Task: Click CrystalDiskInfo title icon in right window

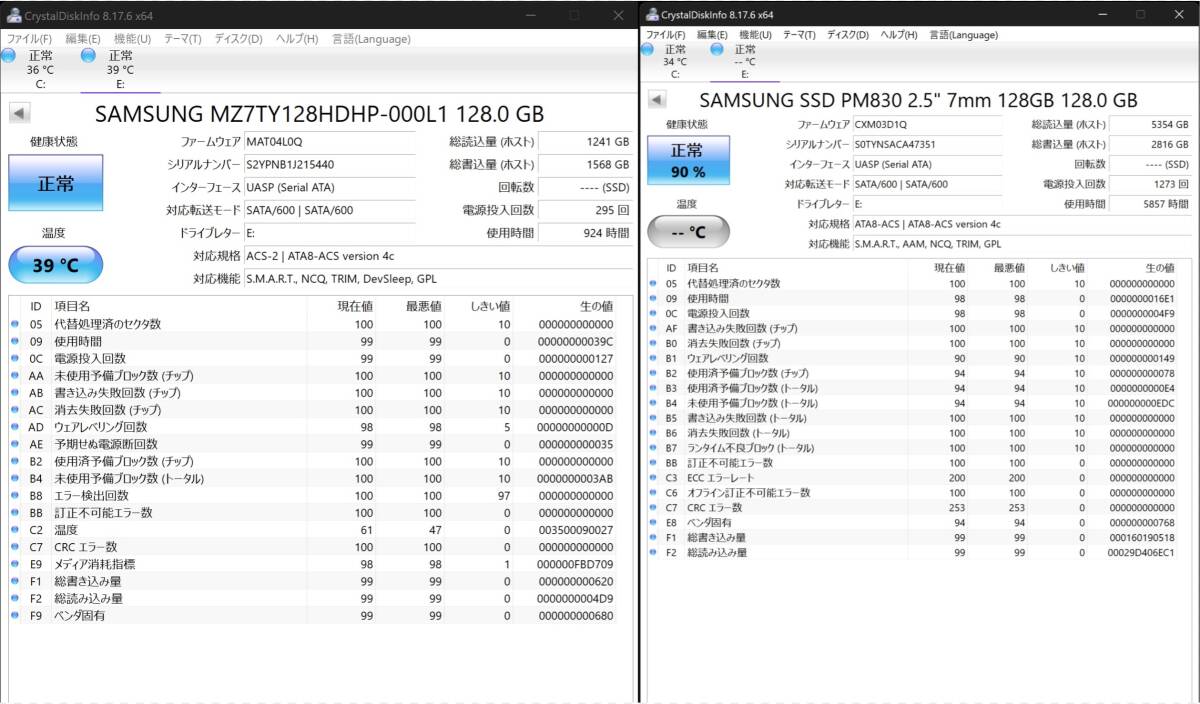Action: tap(652, 14)
